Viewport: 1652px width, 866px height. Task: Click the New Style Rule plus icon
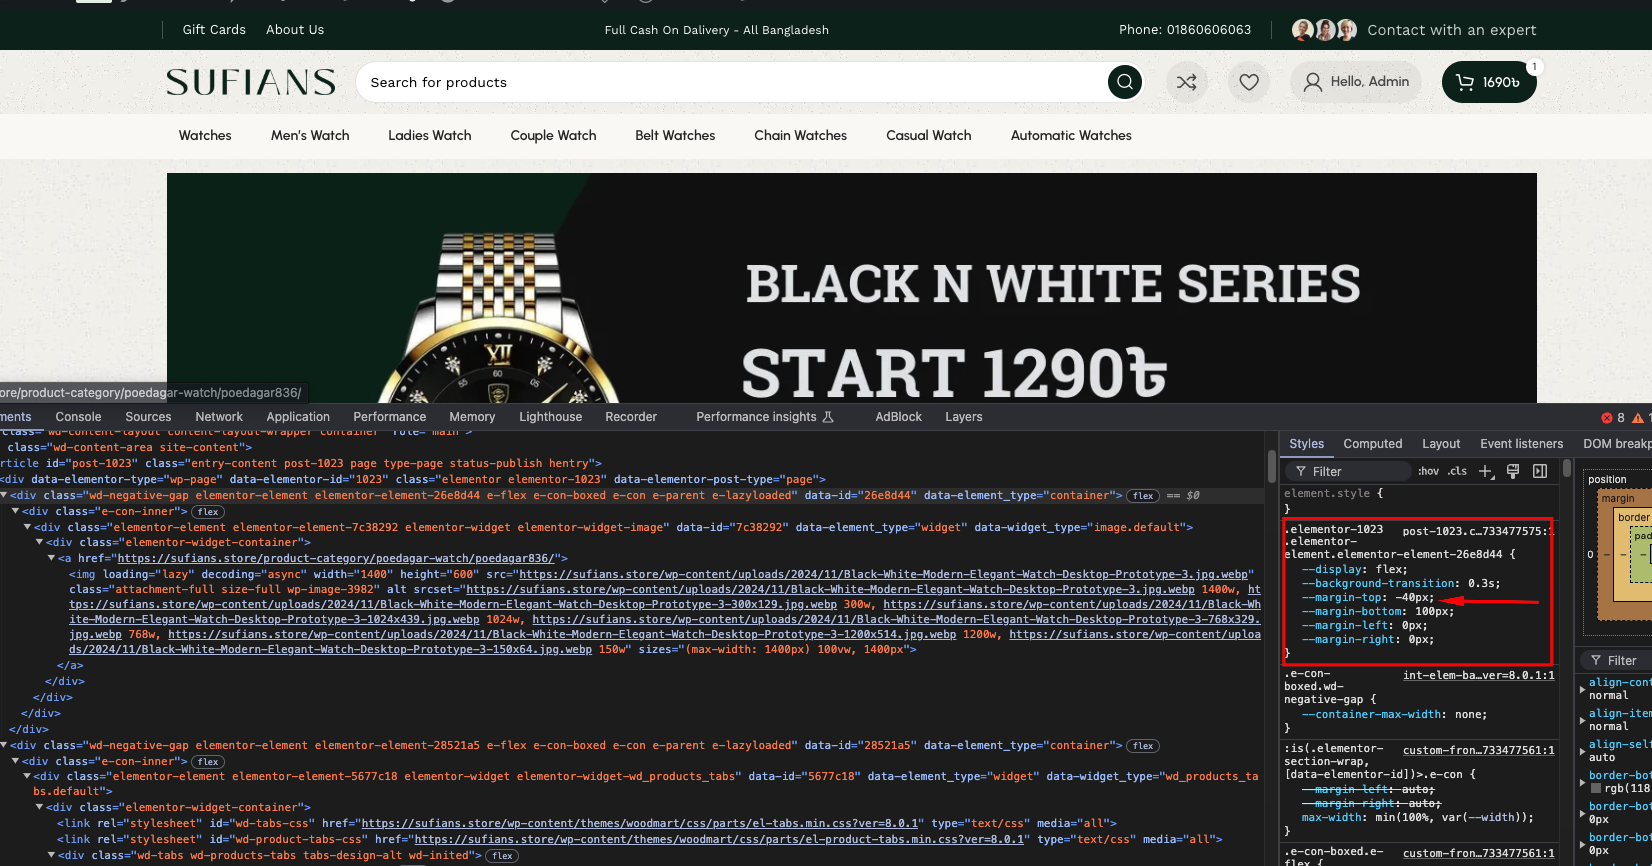click(x=1486, y=471)
